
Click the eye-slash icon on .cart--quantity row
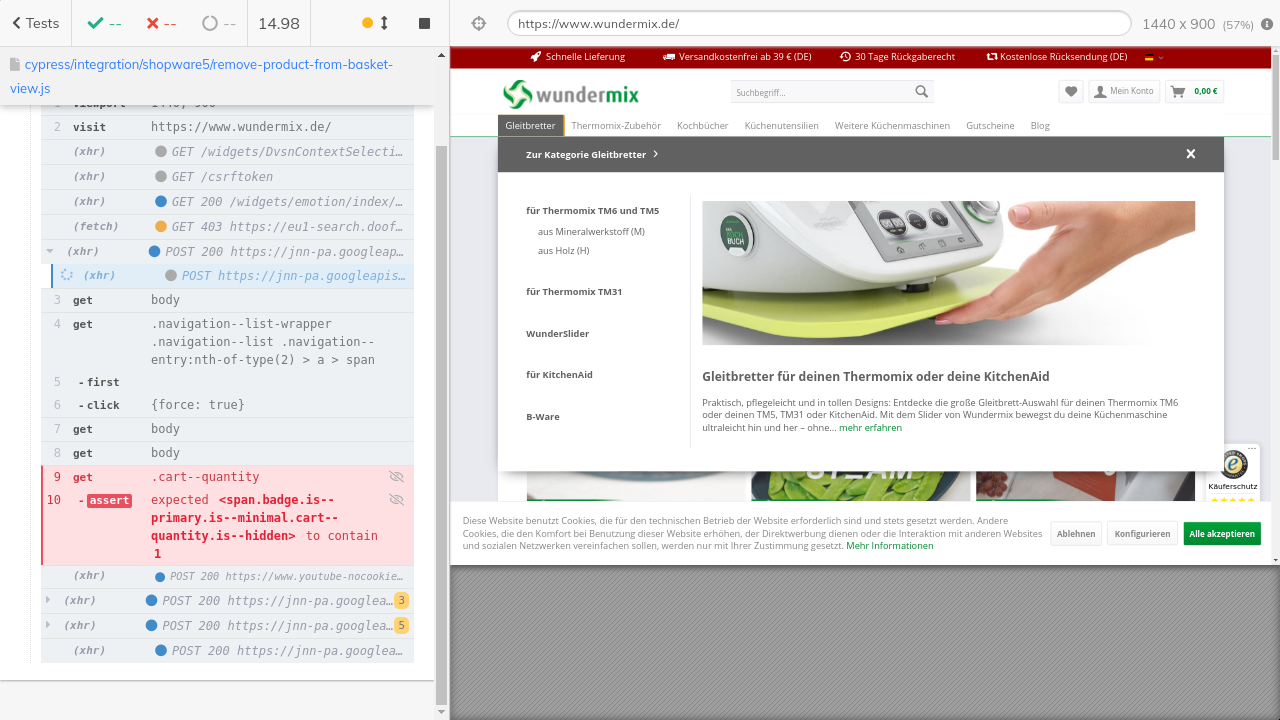[x=396, y=477]
